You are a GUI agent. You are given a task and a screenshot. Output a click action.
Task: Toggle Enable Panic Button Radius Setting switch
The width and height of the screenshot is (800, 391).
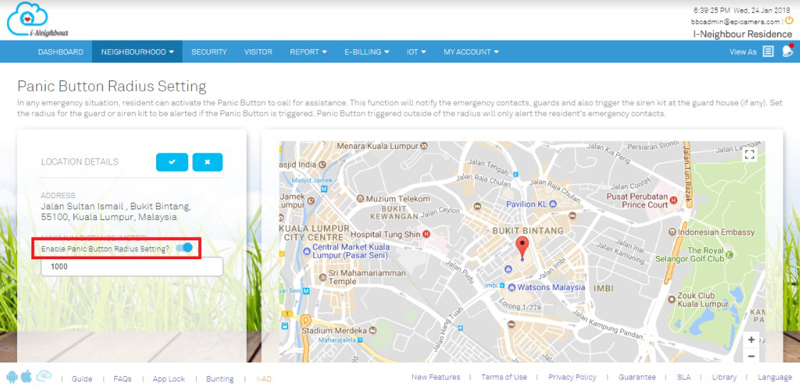coord(184,248)
